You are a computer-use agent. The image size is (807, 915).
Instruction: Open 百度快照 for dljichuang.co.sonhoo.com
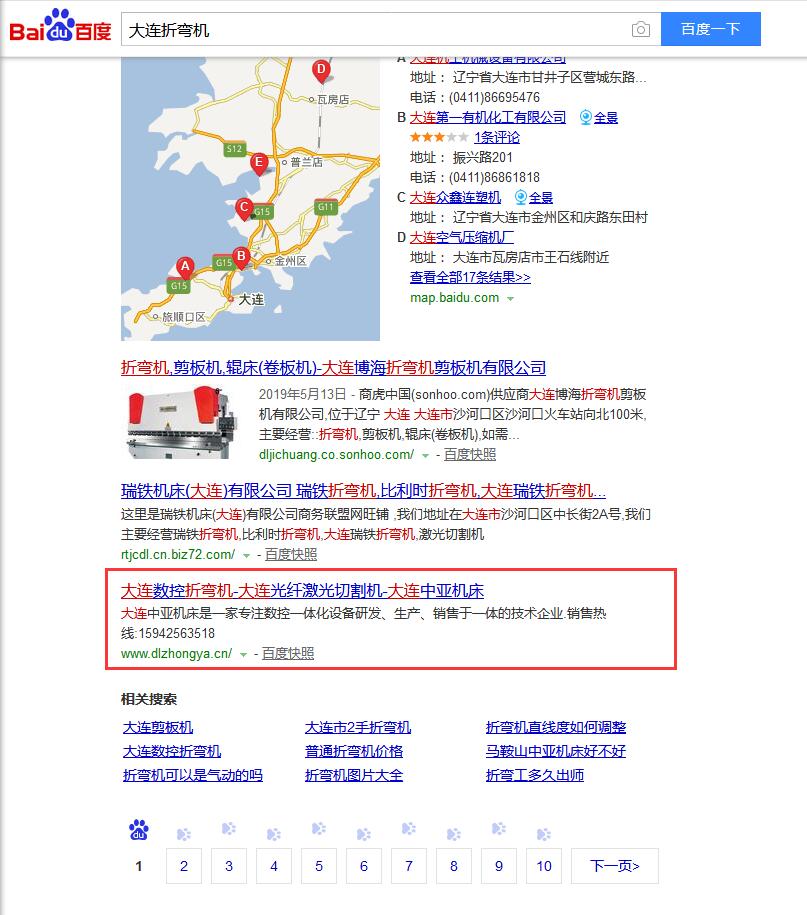click(470, 455)
